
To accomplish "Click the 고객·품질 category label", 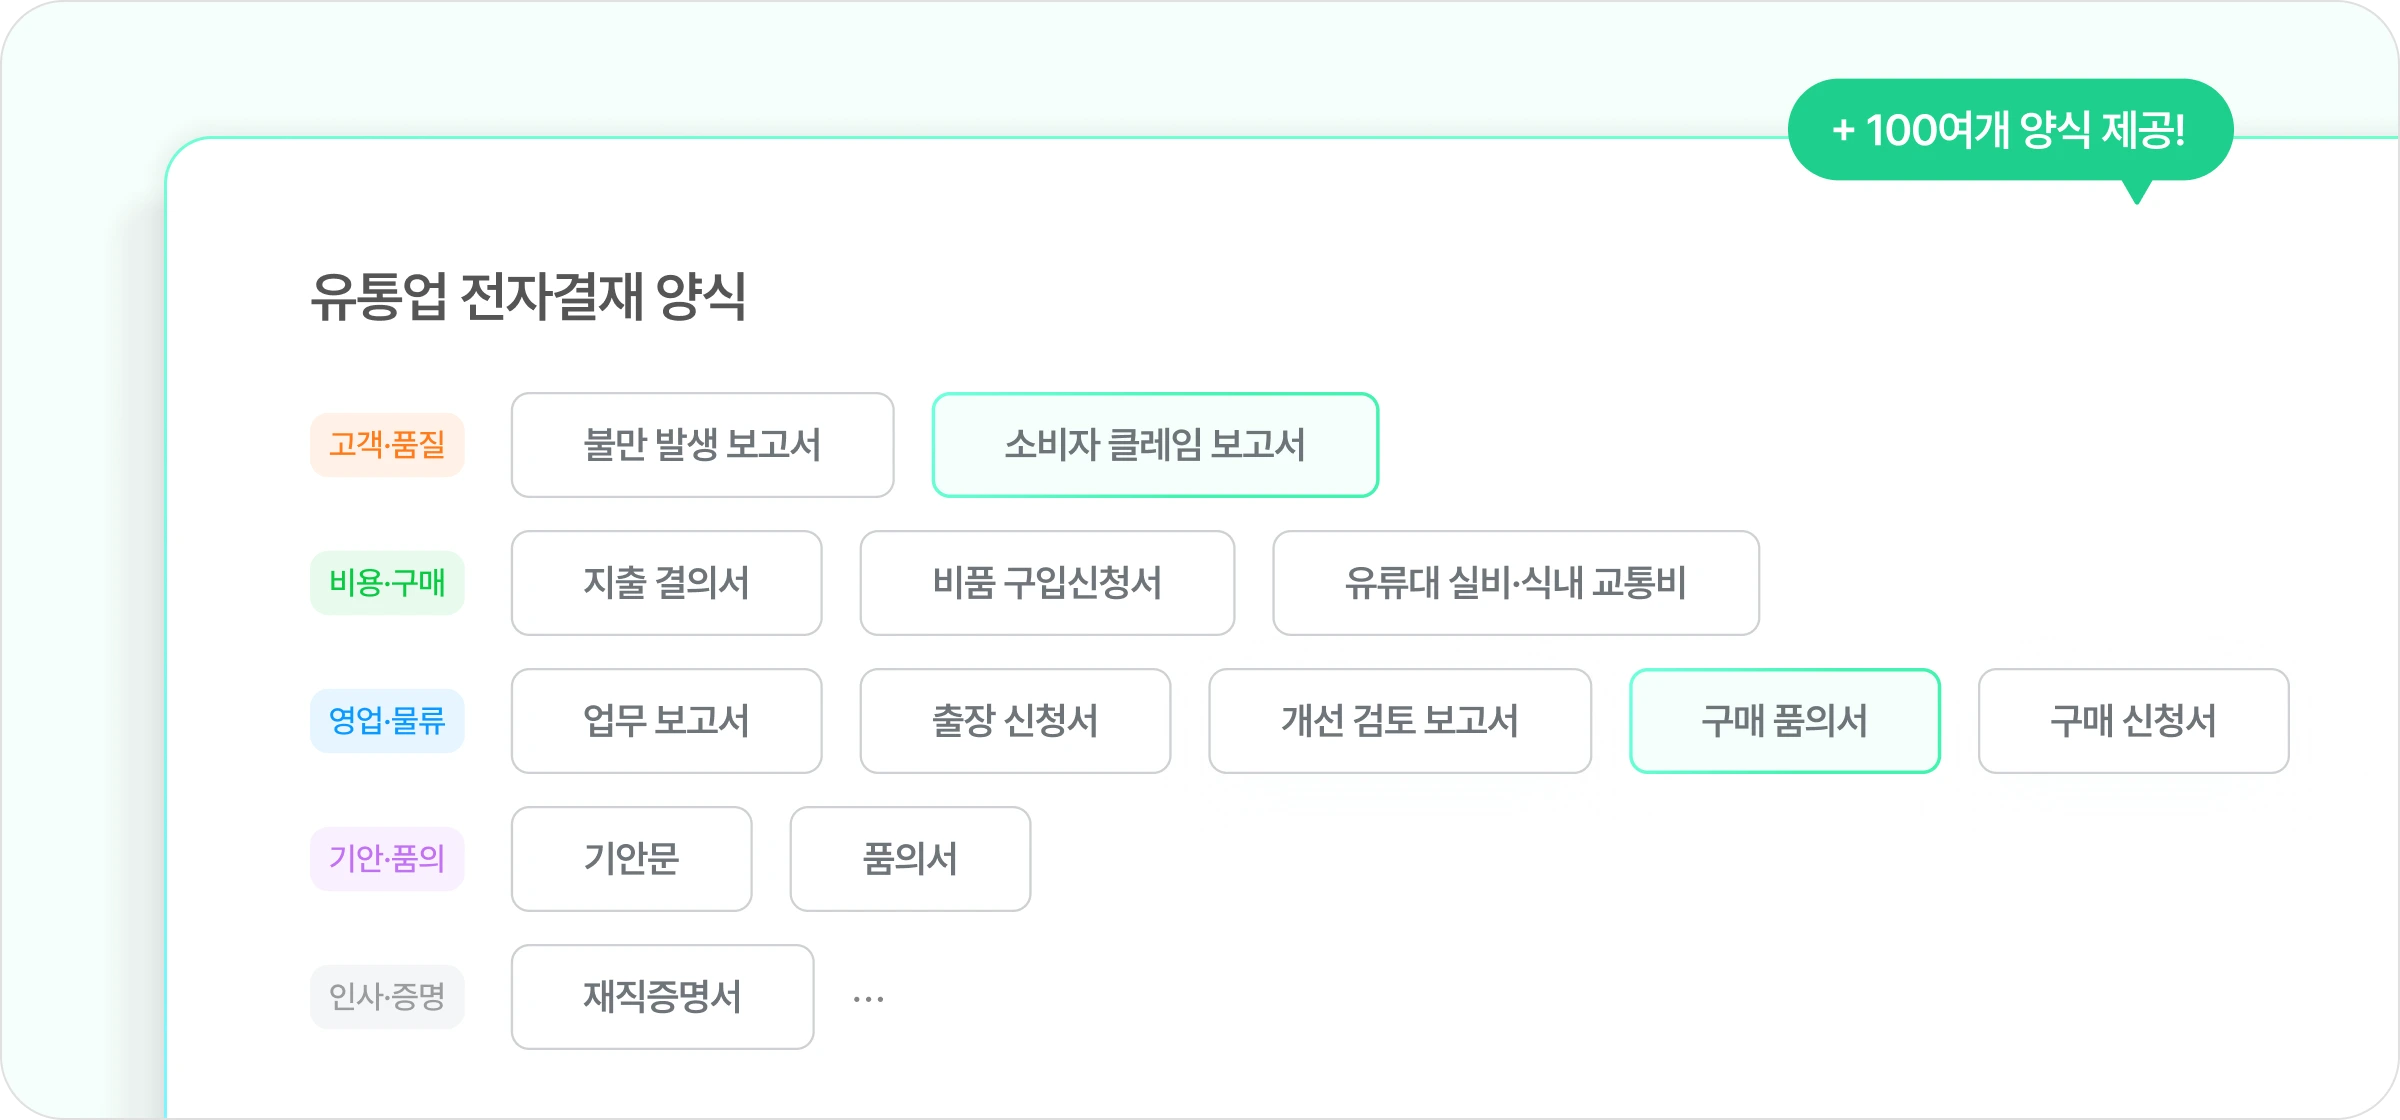I will [388, 445].
